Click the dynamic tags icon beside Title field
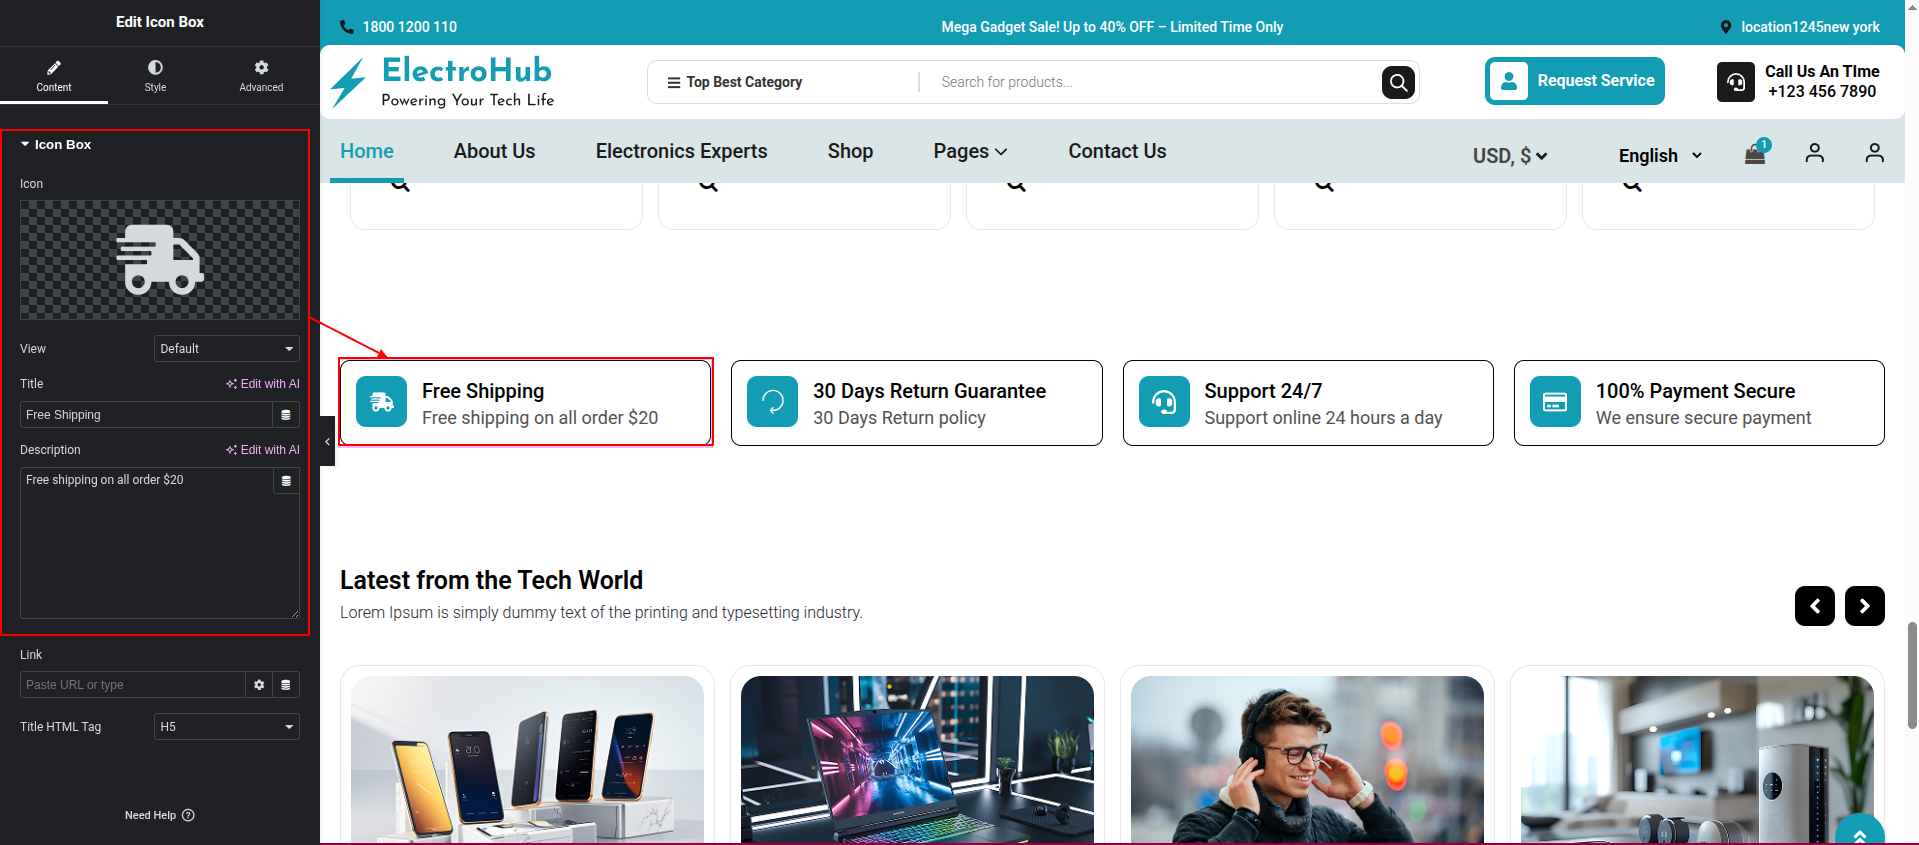The width and height of the screenshot is (1919, 845). coord(286,415)
